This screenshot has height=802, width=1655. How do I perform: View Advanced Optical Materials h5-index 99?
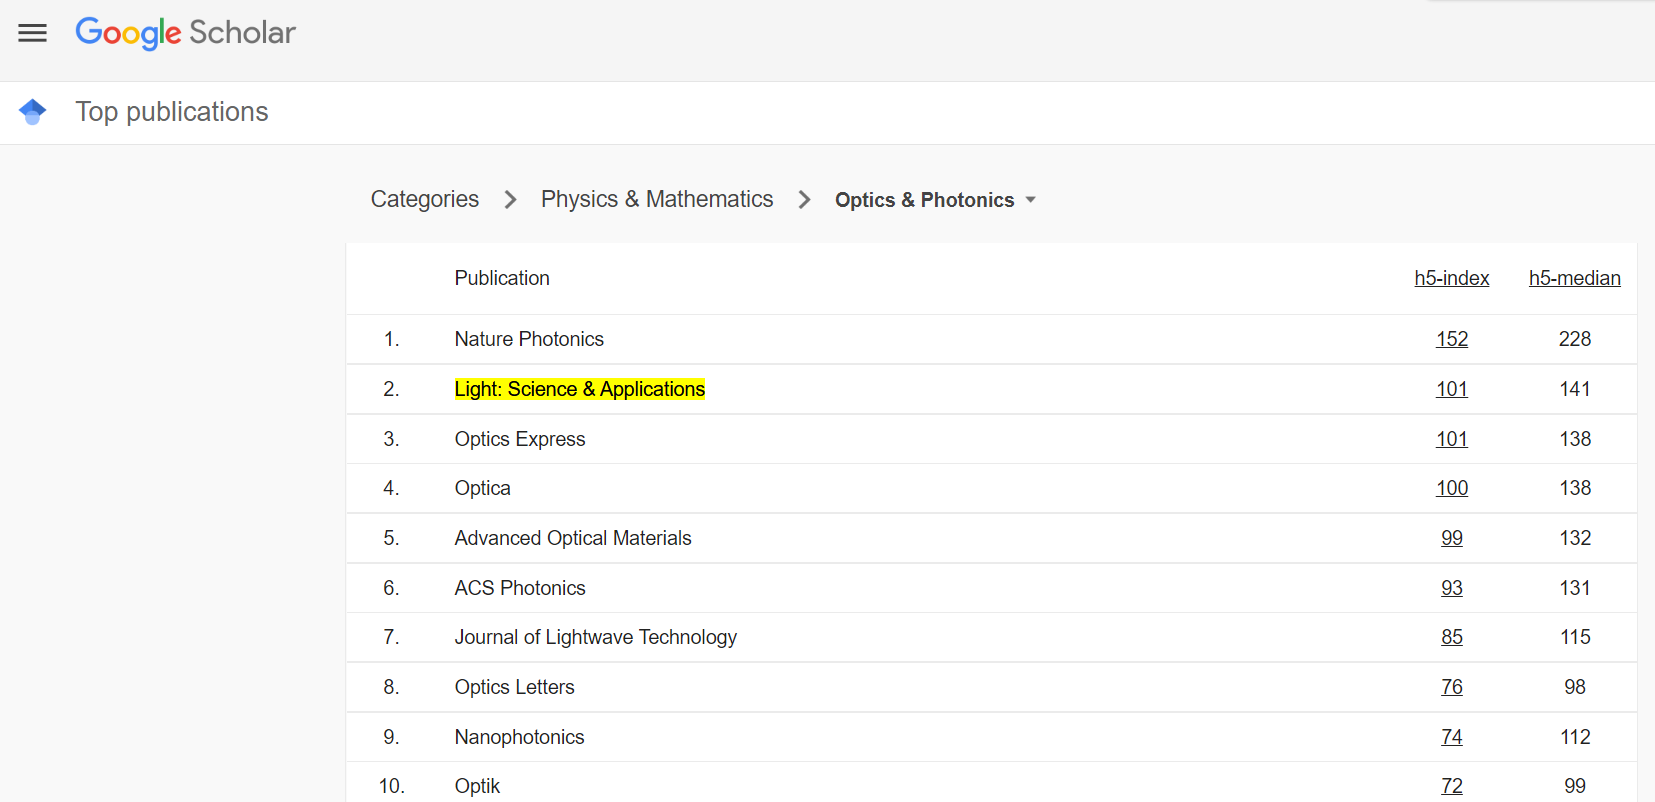[x=1451, y=538]
